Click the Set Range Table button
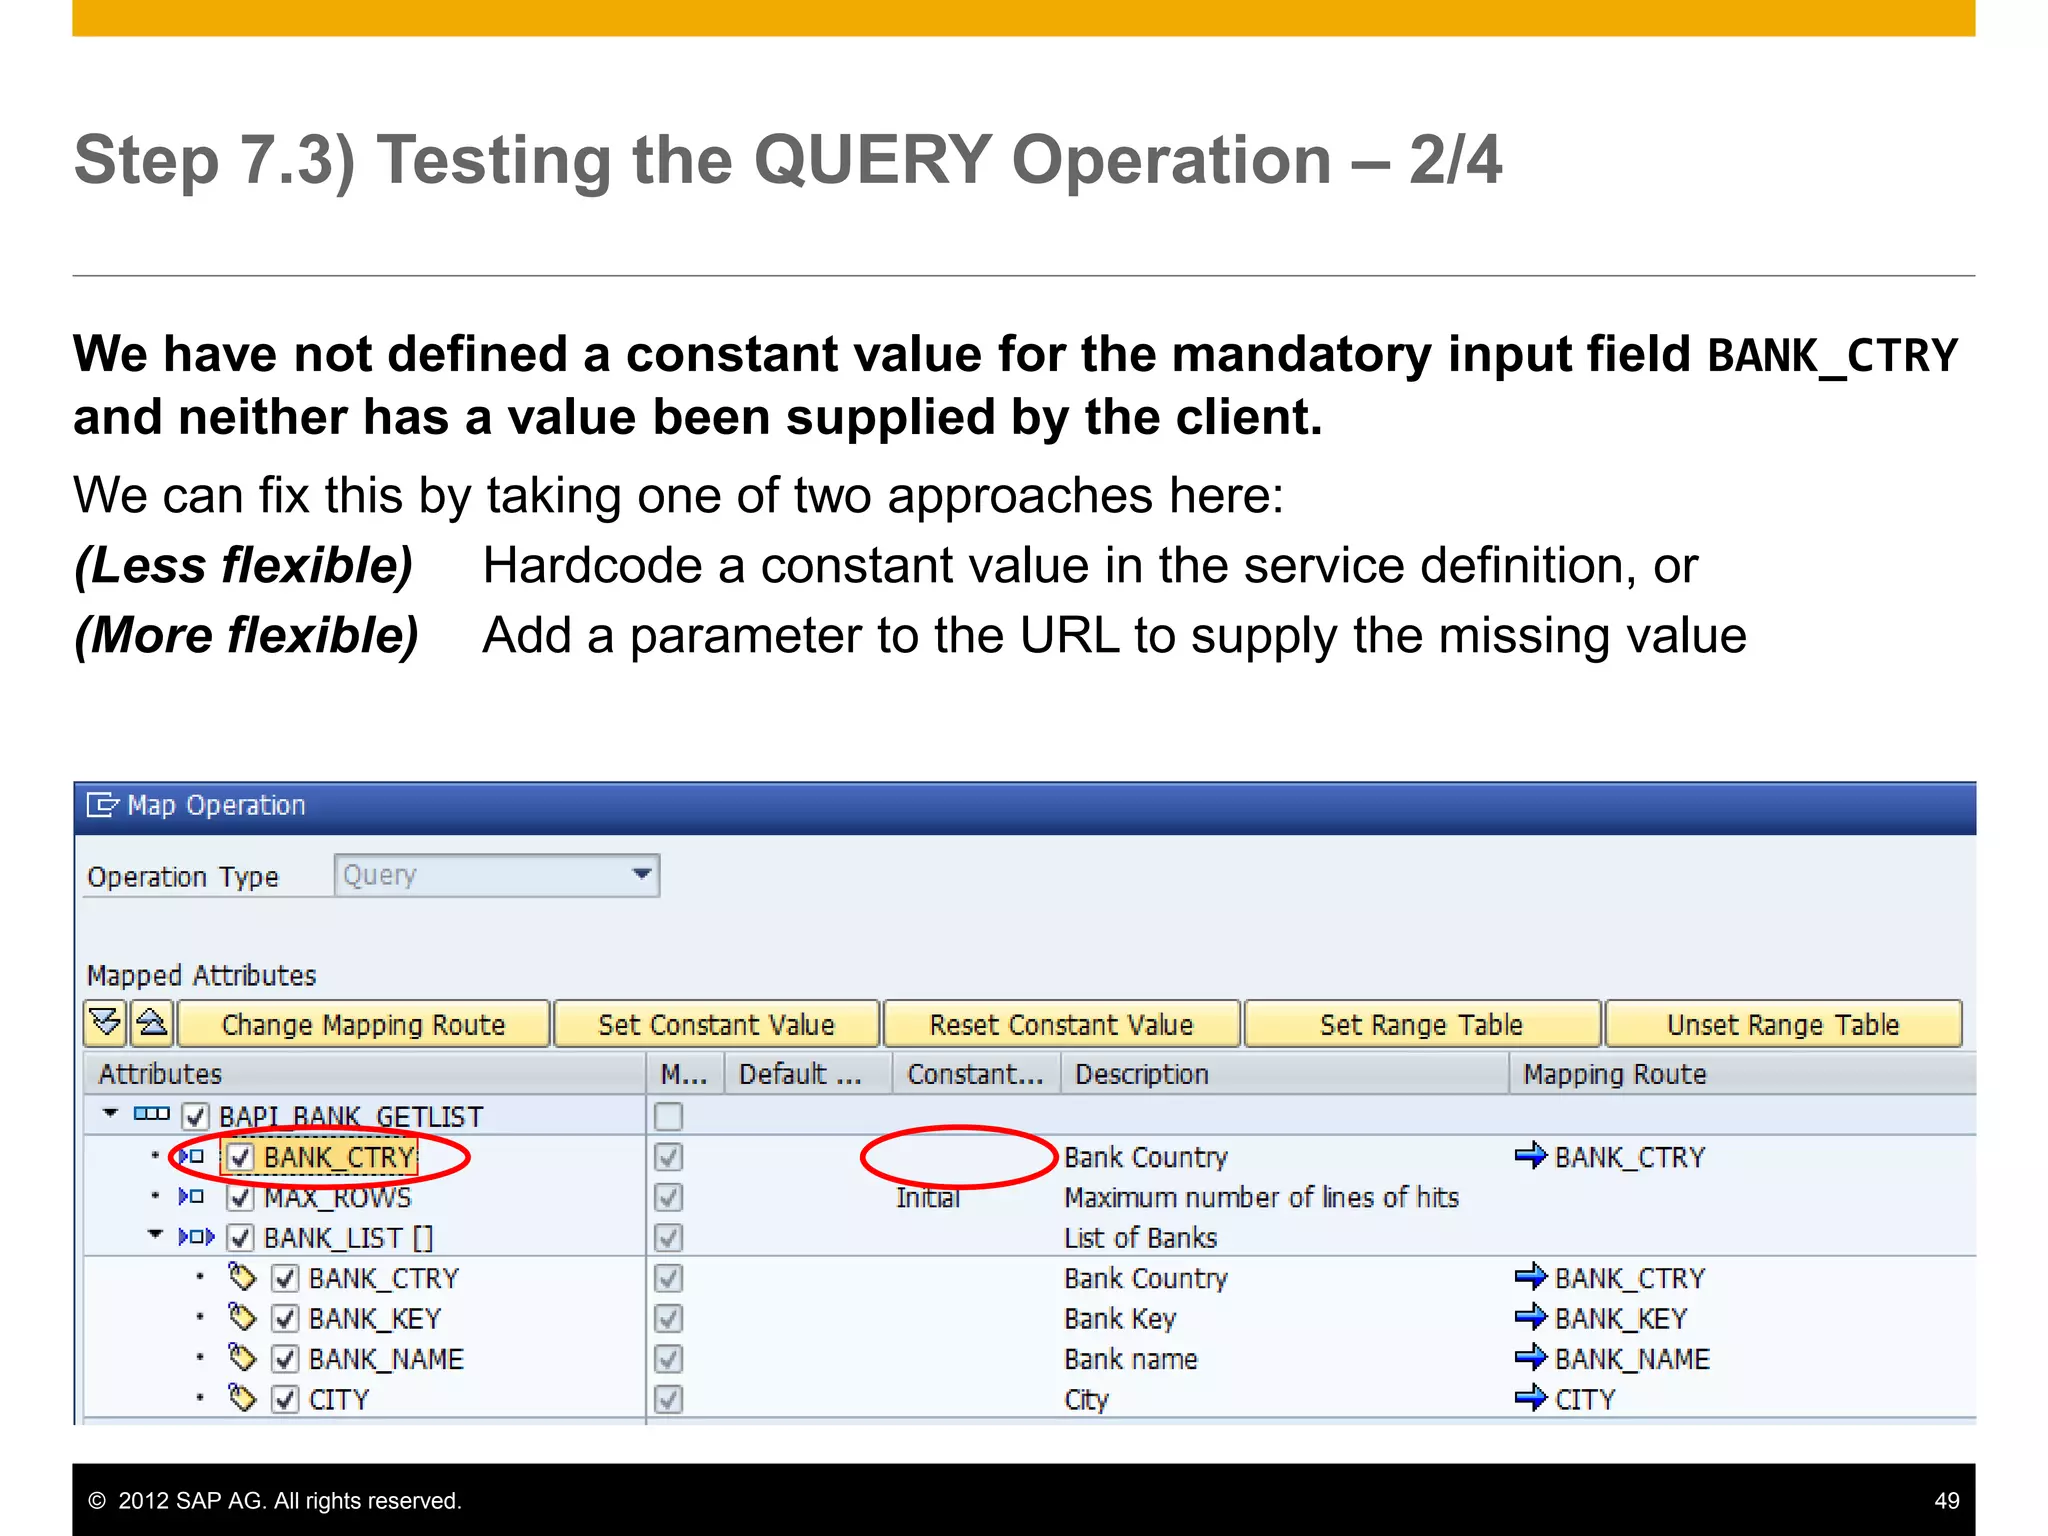The image size is (2048, 1536). pyautogui.click(x=1421, y=1024)
